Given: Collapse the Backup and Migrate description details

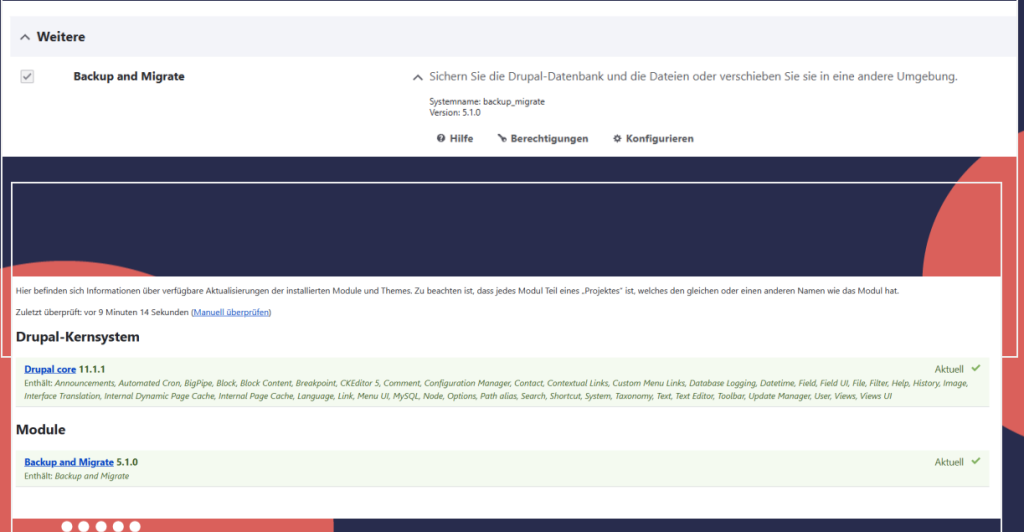Looking at the screenshot, I should pos(417,77).
